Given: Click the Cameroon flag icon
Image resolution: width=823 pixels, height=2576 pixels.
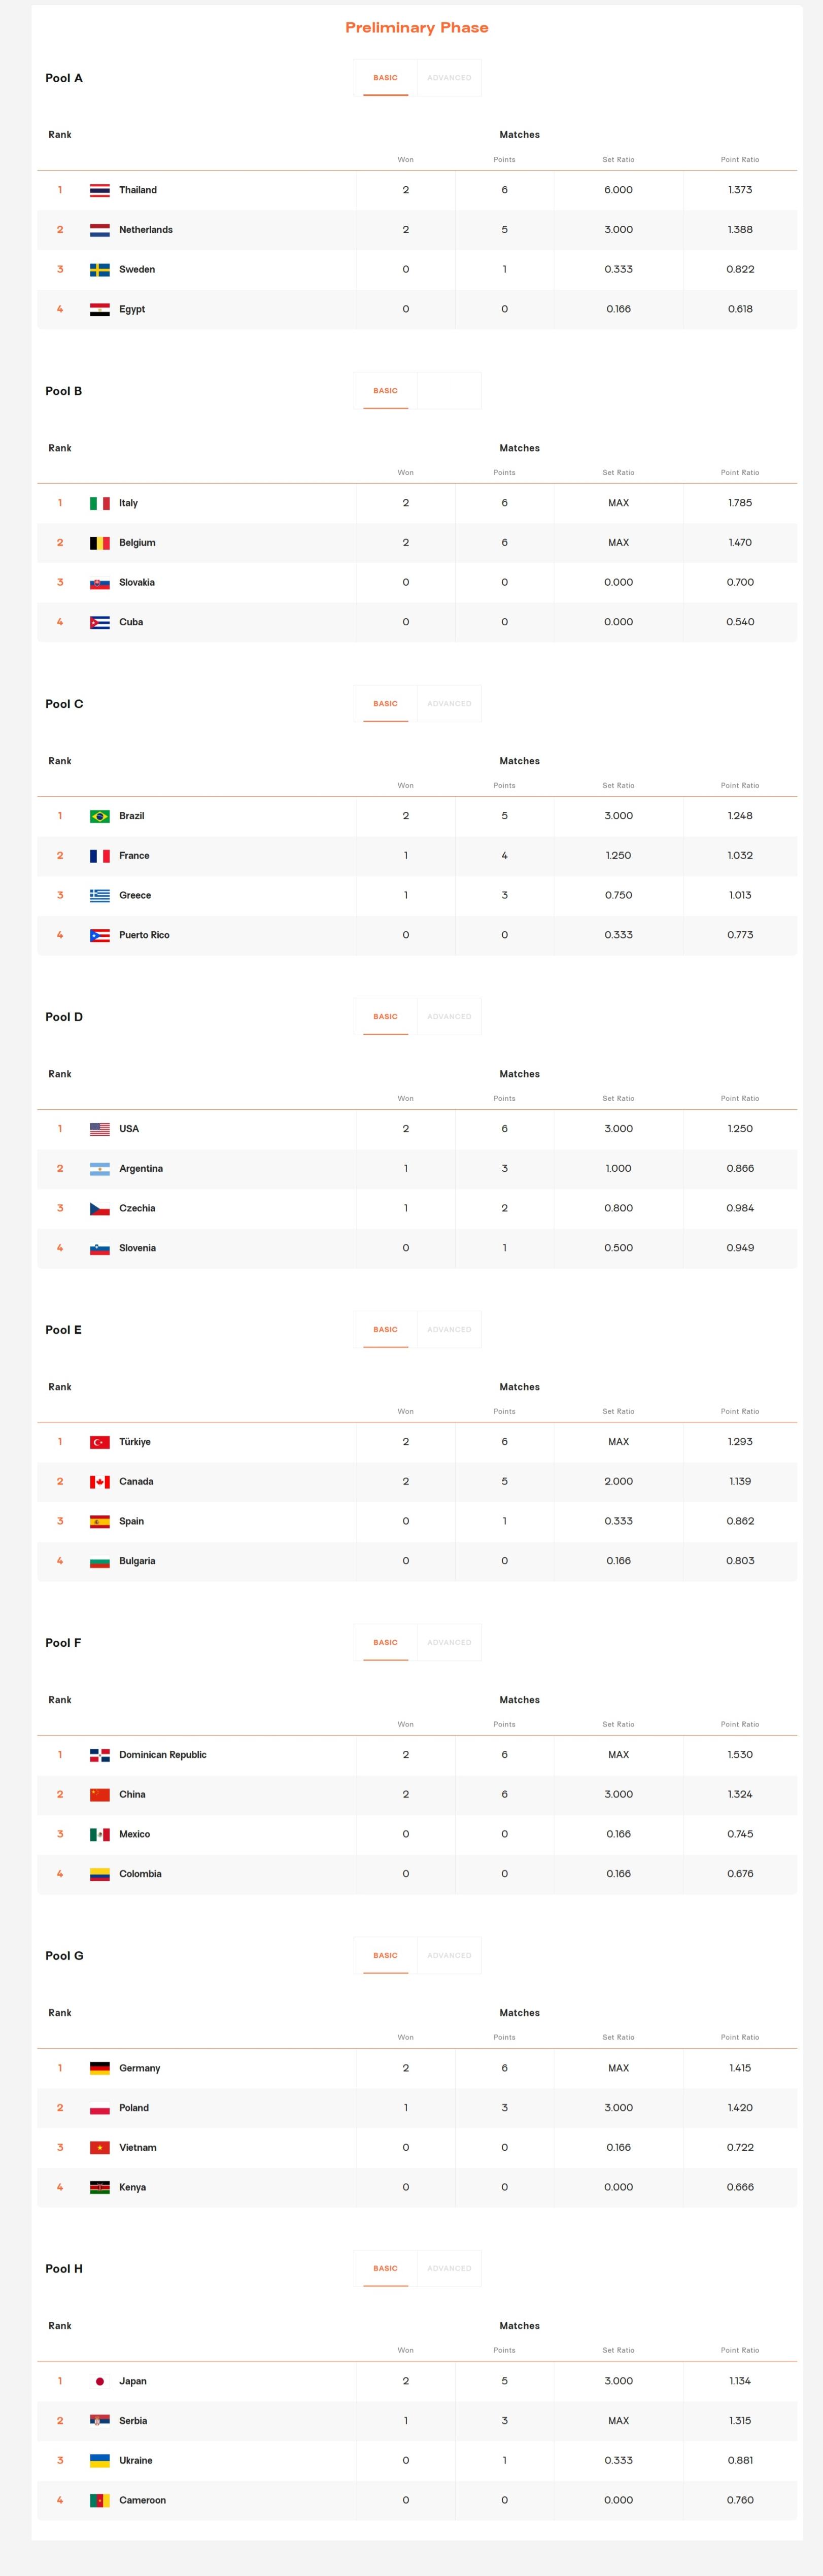Looking at the screenshot, I should tap(100, 2500).
